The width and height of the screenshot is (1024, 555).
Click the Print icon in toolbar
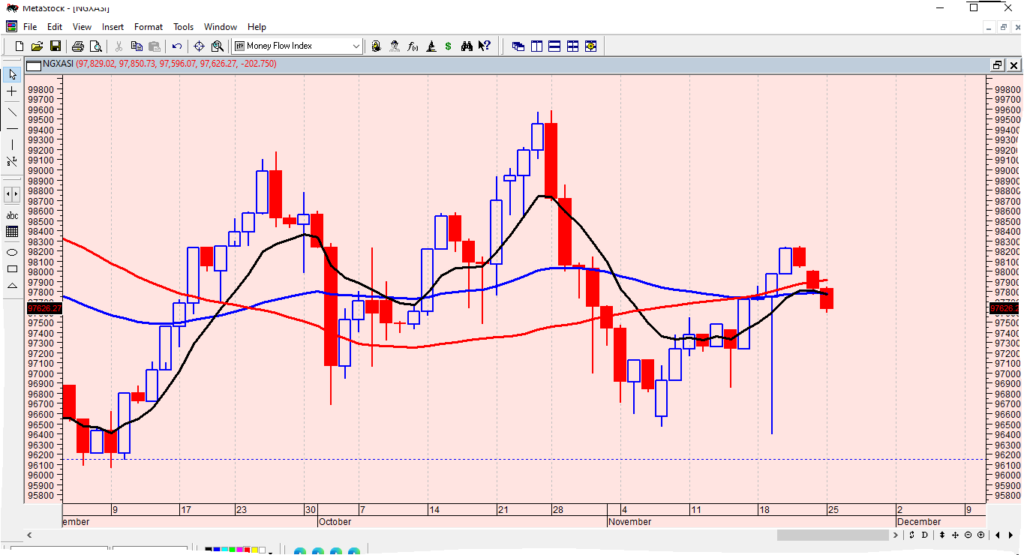[76, 46]
